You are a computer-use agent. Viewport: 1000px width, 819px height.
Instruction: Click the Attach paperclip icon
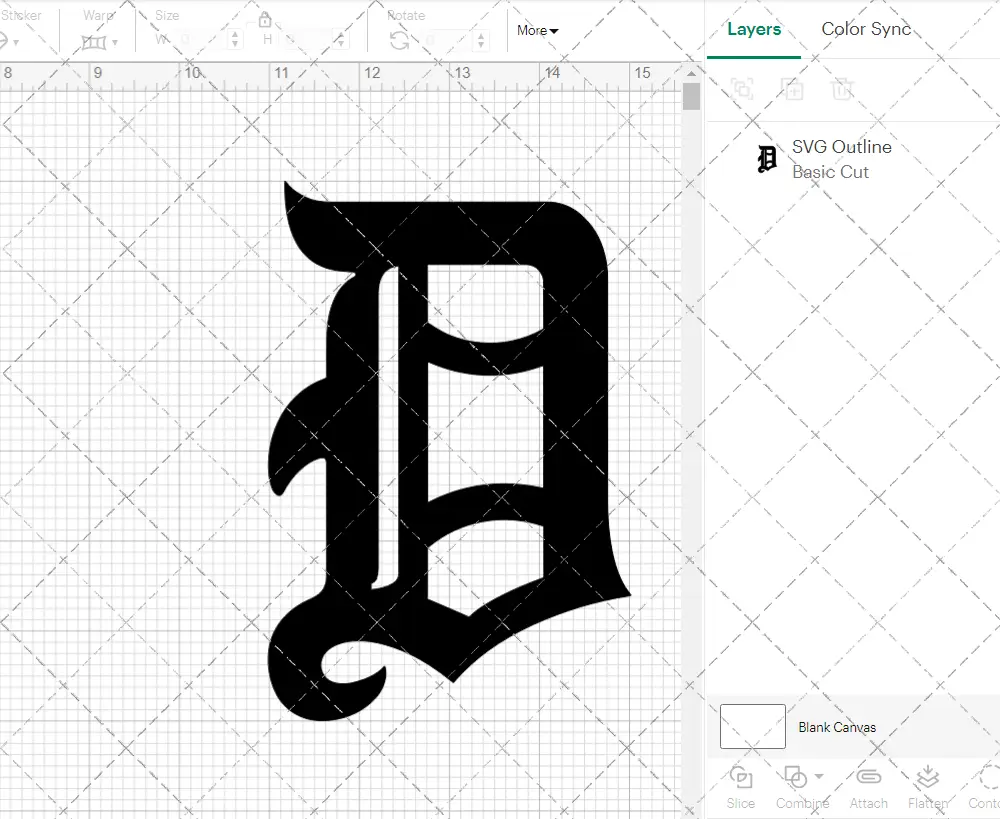869,778
